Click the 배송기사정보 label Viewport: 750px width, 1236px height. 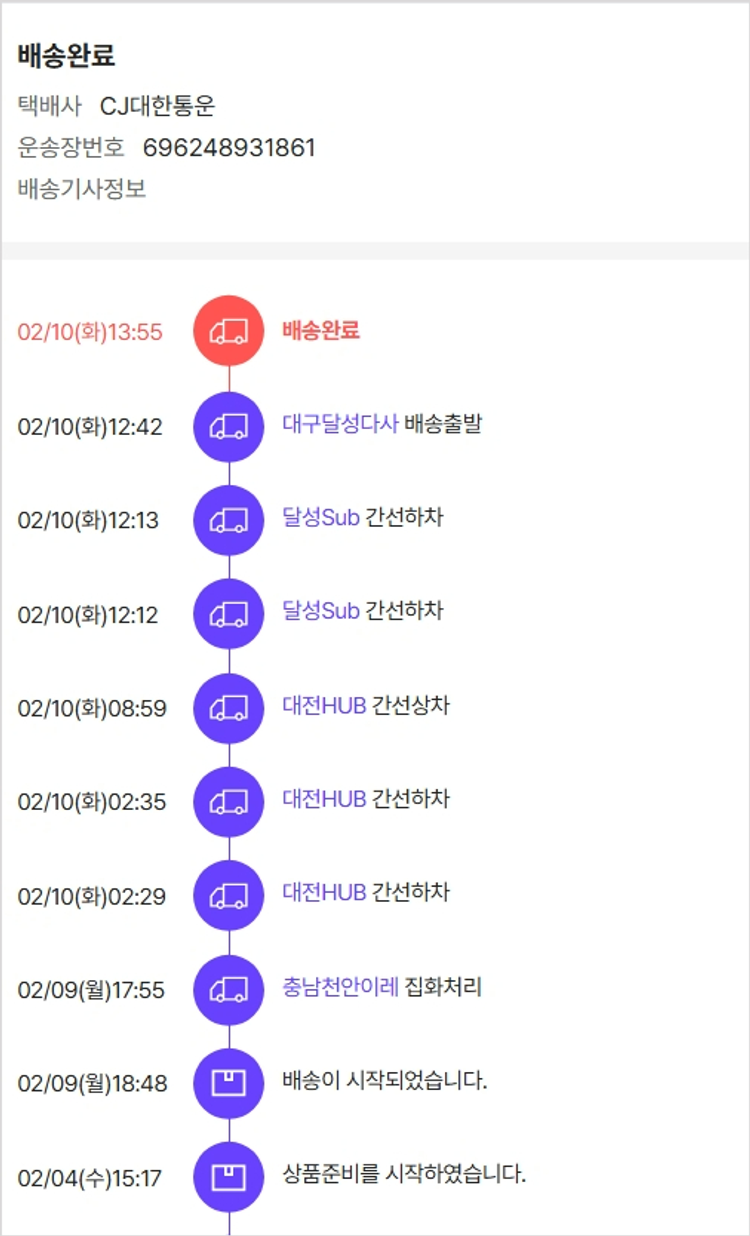click(x=82, y=189)
